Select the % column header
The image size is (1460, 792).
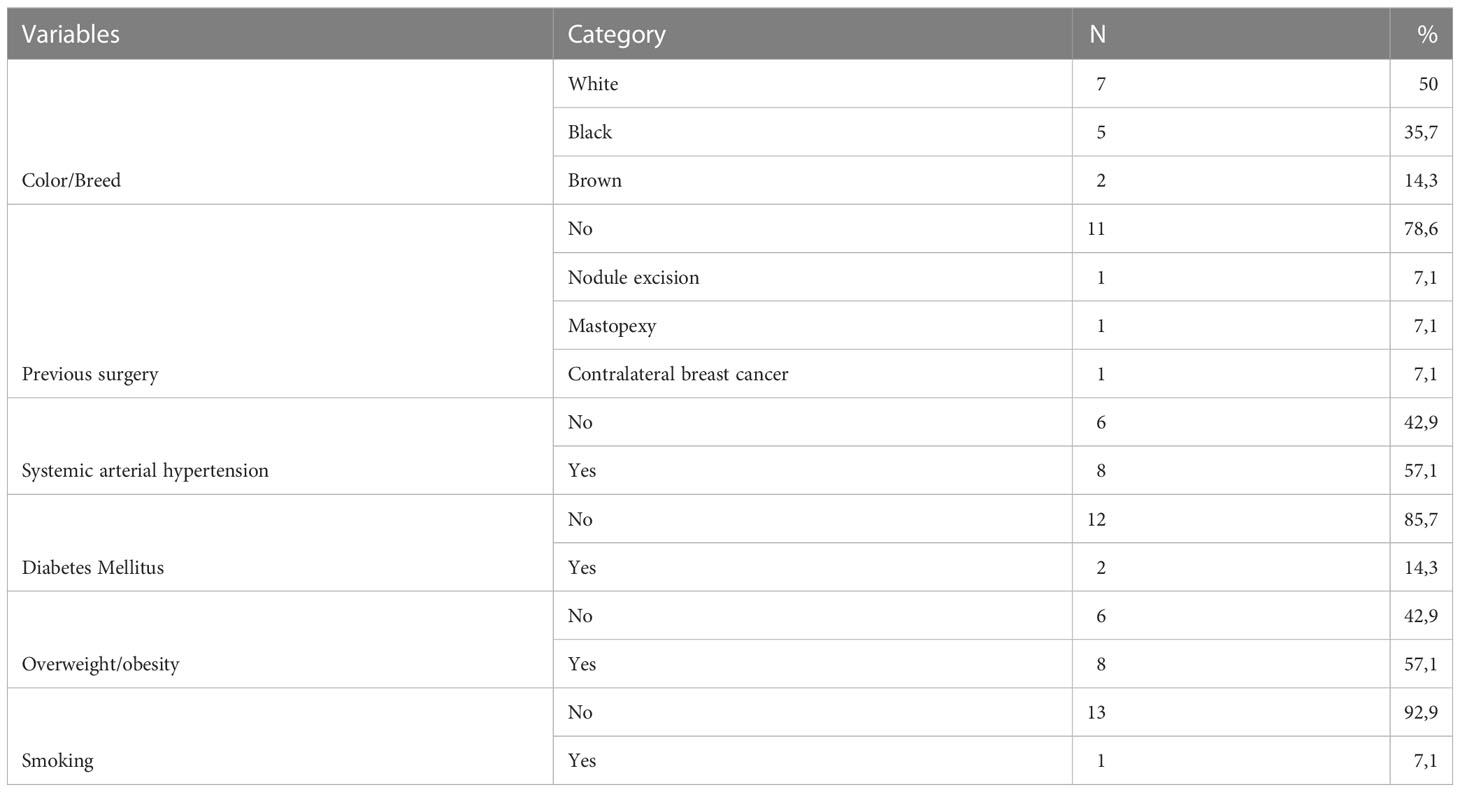pyautogui.click(x=1421, y=34)
